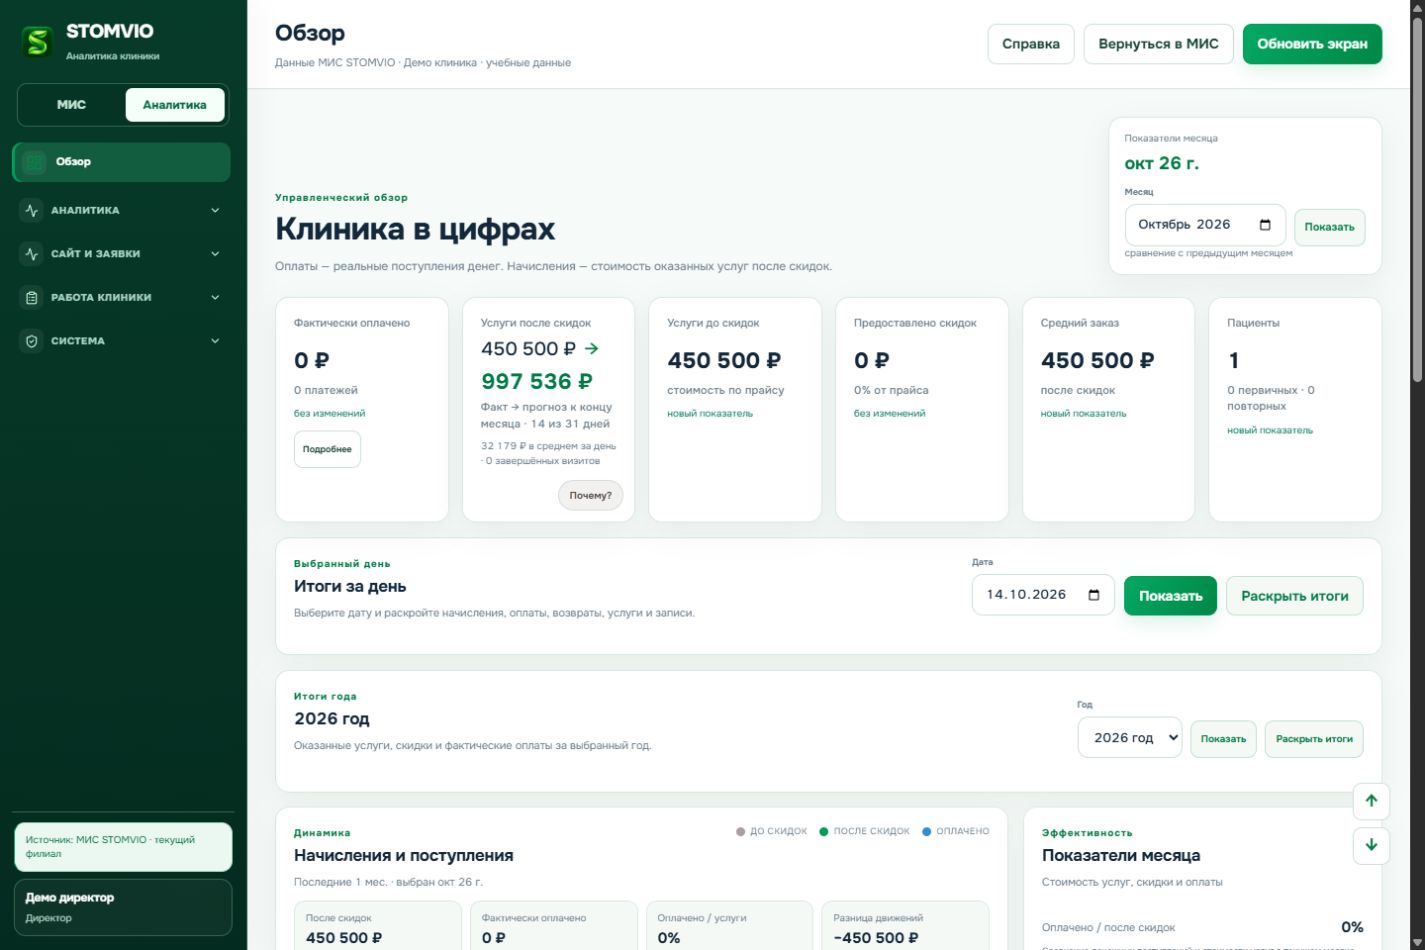Click the scroll-up arrow button
Screen dimensions: 1425x950
1371,800
